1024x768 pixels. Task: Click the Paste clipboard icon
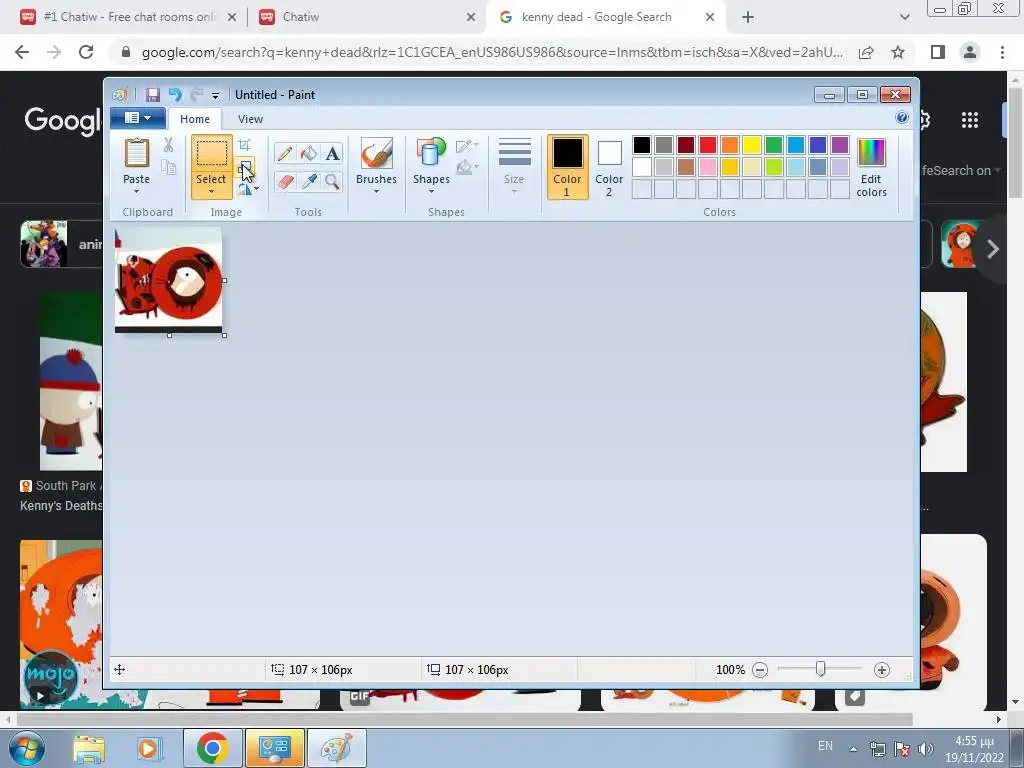point(136,154)
